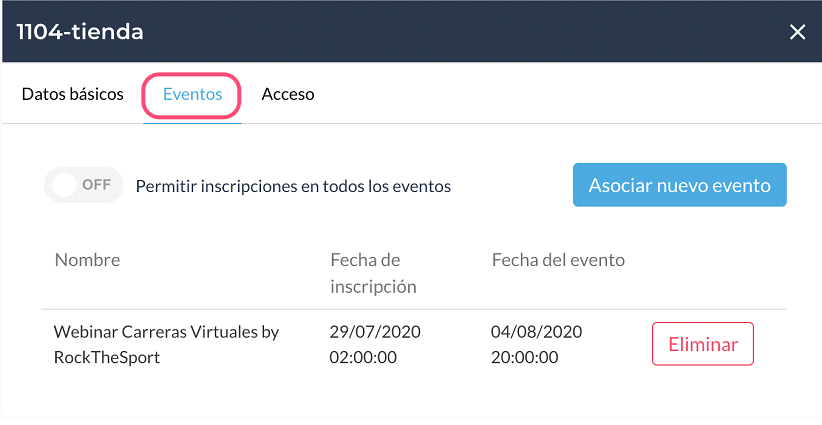The height and width of the screenshot is (425, 822).
Task: Click Asociar nuevo evento button
Action: [x=679, y=185]
